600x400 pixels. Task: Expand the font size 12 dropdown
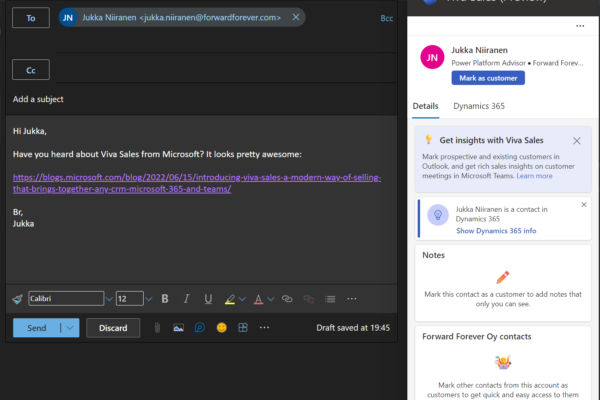coord(149,299)
